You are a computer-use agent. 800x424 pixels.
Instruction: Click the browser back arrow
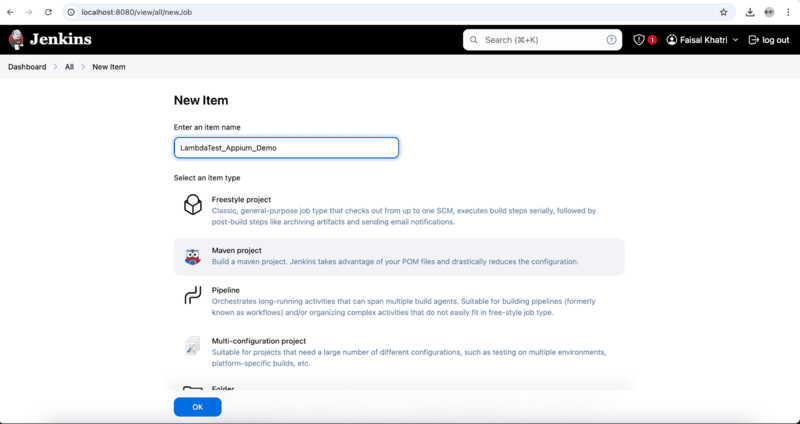coord(10,12)
